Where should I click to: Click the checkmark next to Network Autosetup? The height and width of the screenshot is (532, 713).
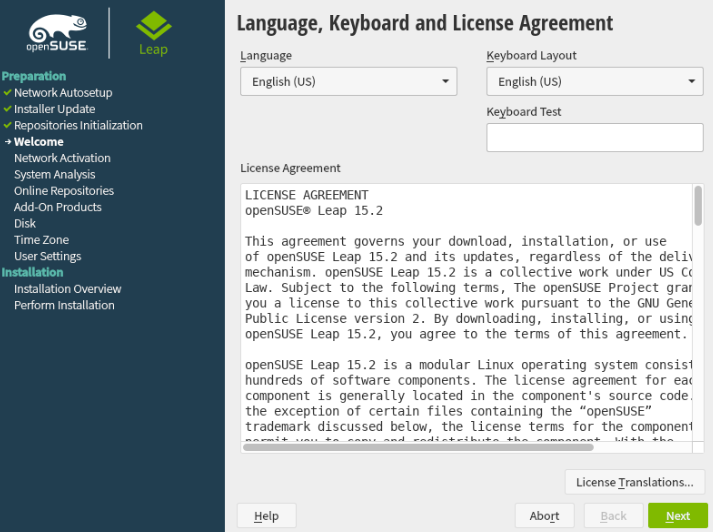[7, 92]
